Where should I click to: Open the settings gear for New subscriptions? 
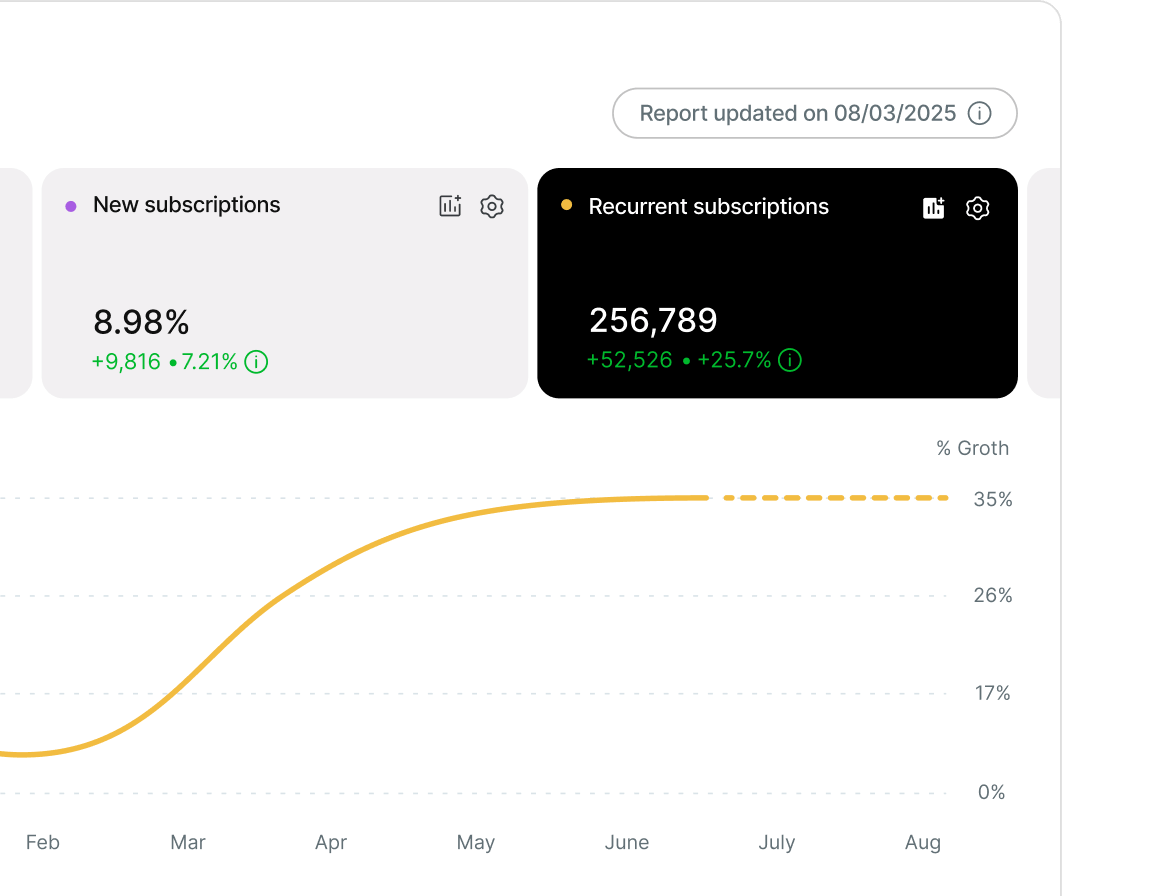[491, 206]
